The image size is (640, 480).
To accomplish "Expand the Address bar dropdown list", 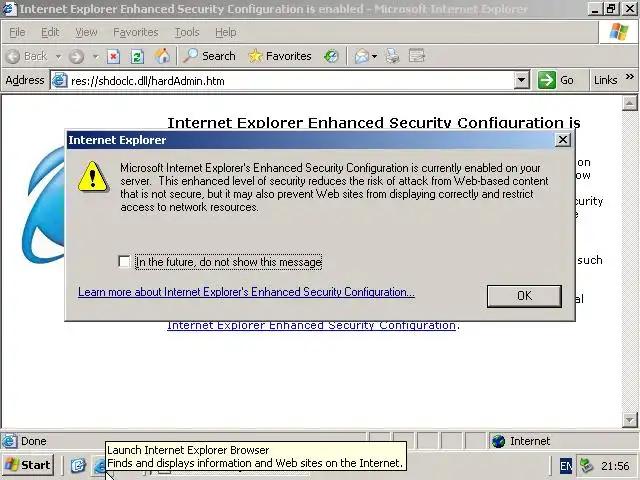I will (x=521, y=80).
